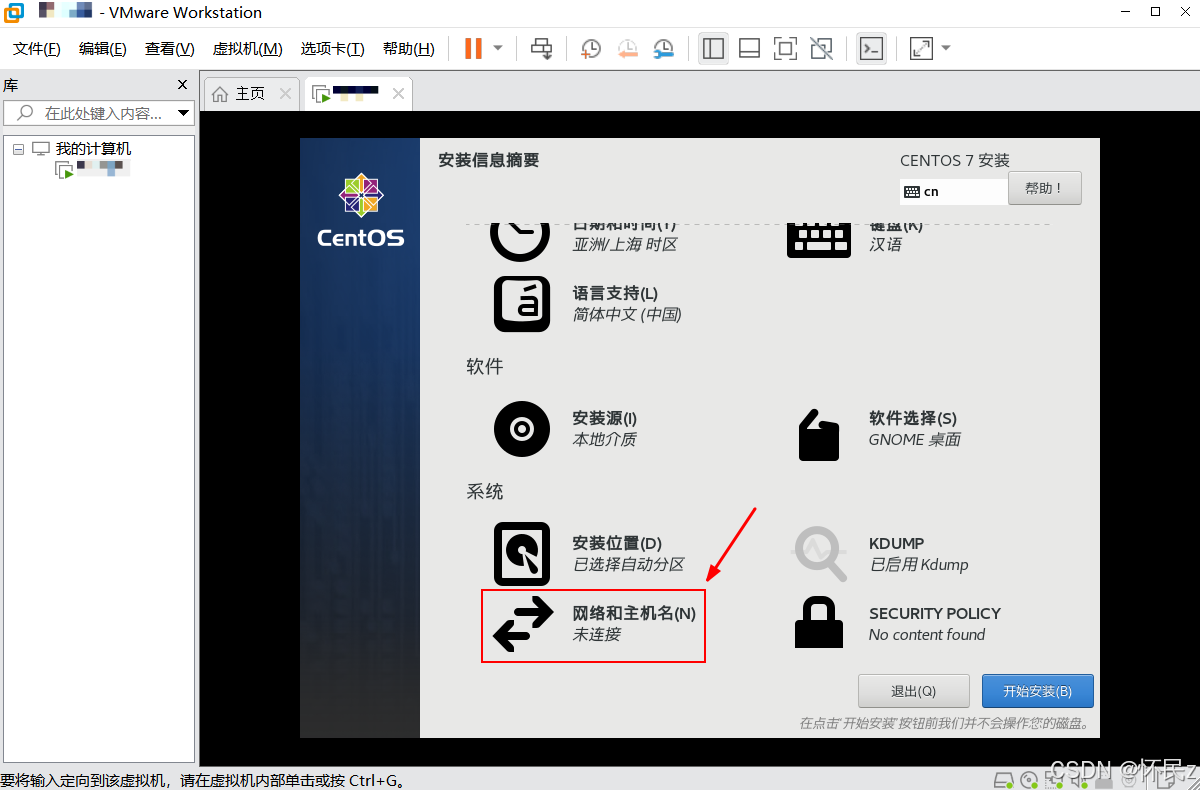Open the power options dropdown arrow beside pause

[498, 48]
